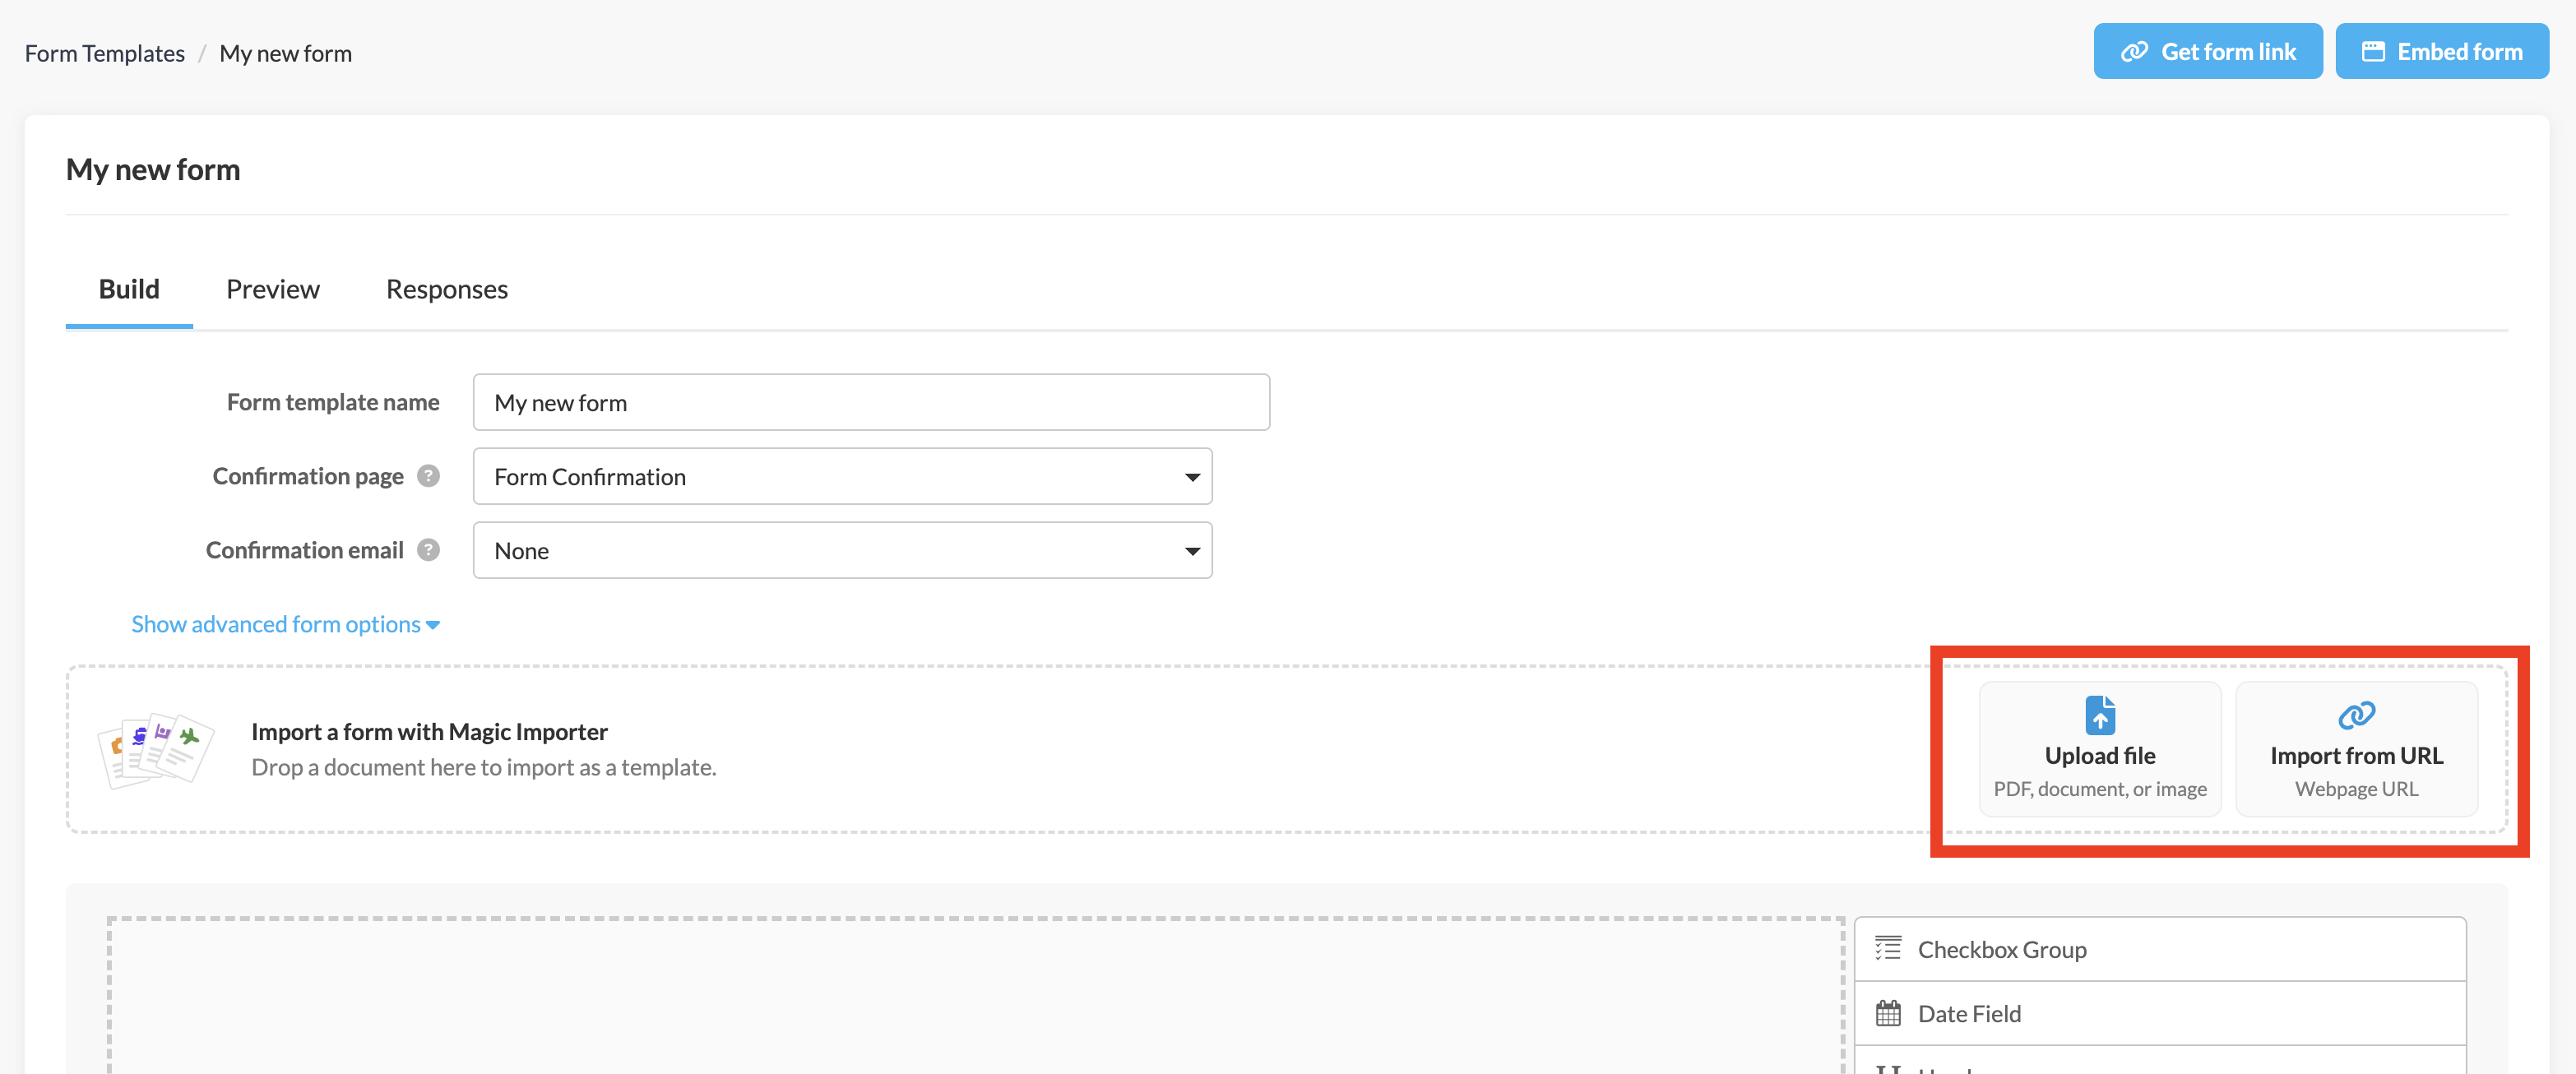Go to Form Templates breadcrumb link
Viewport: 2576px width, 1074px height.
105,53
